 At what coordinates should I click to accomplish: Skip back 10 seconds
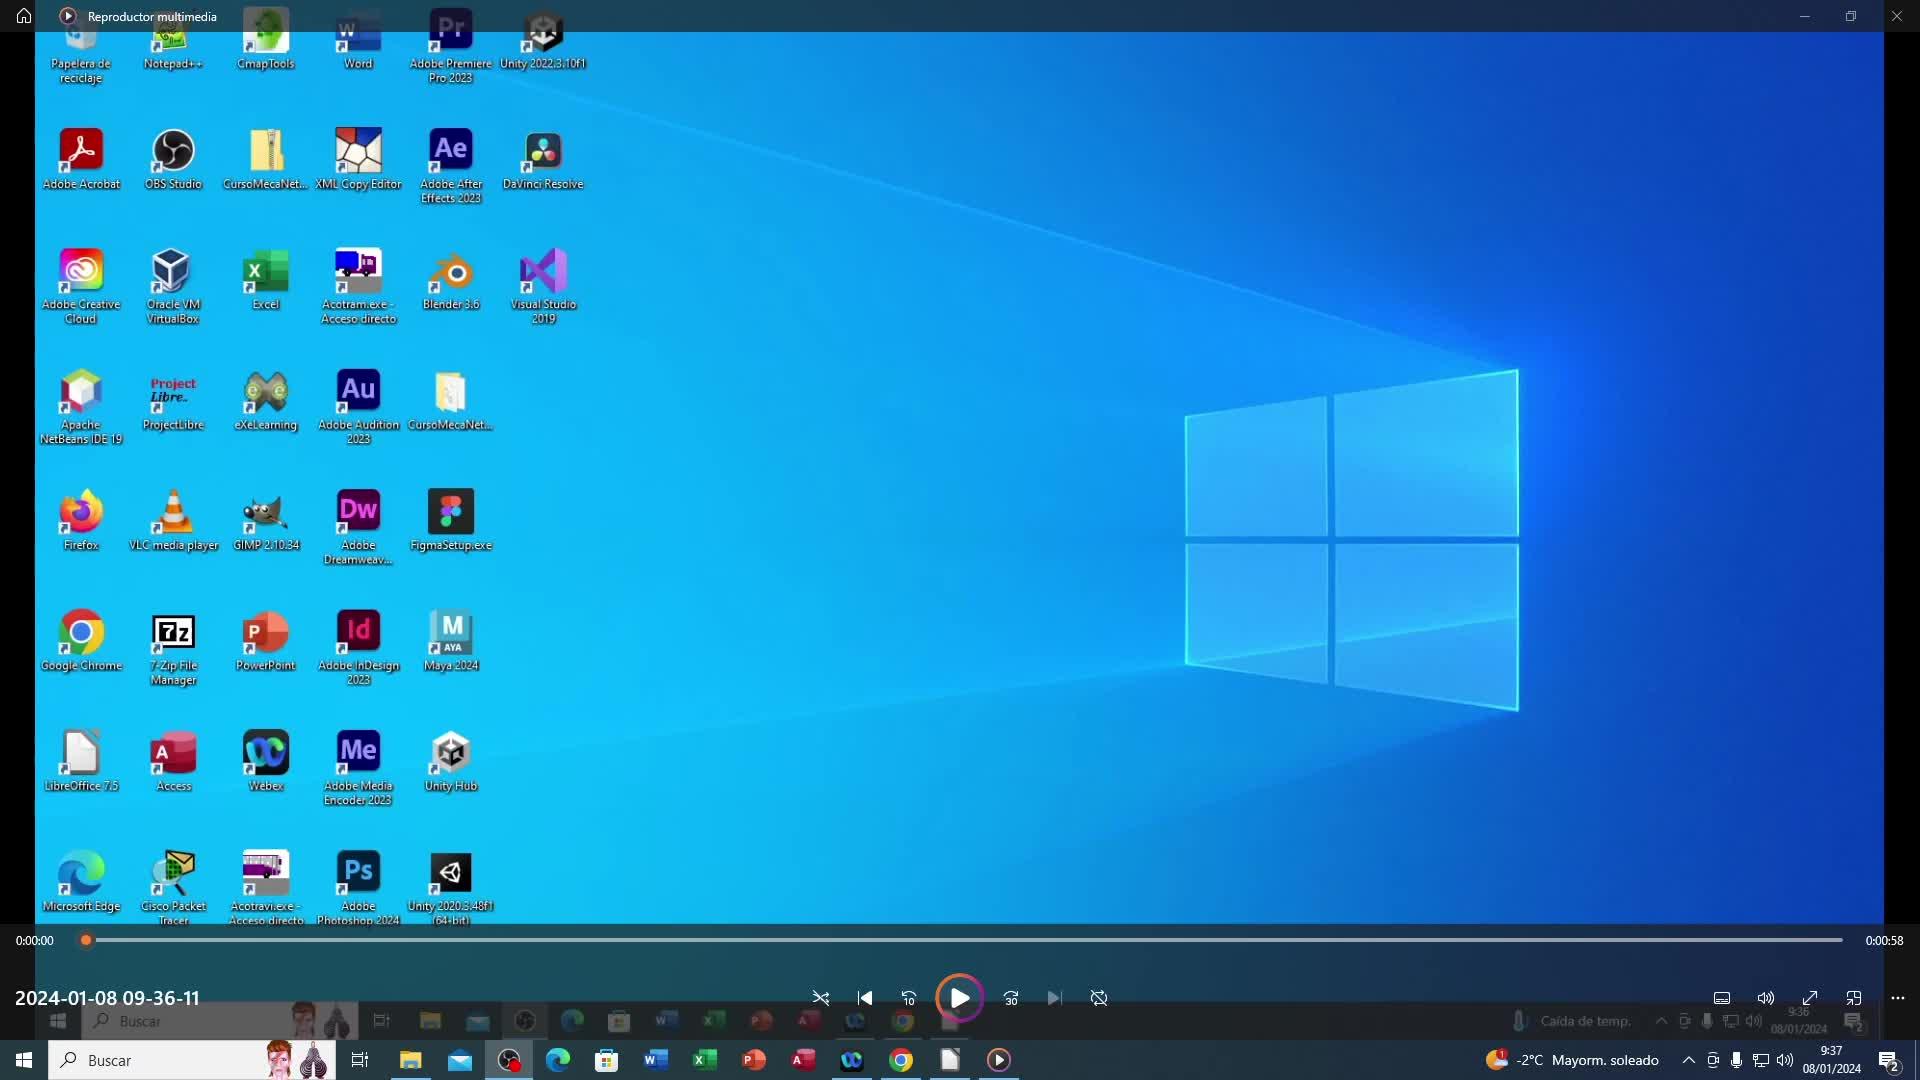908,998
